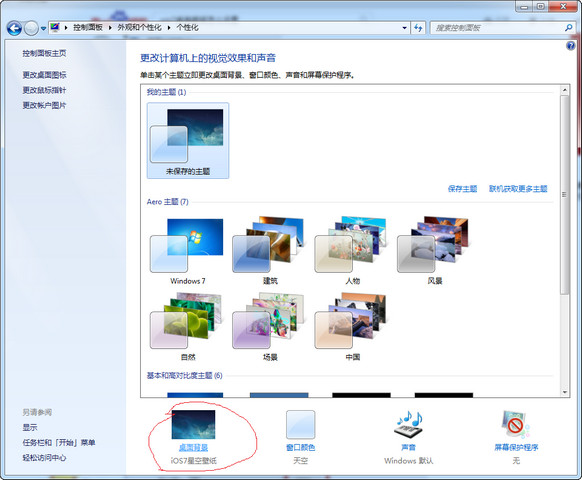This screenshot has width=582, height=480.
Task: Open 声音 music notes icon
Action: [x=408, y=425]
